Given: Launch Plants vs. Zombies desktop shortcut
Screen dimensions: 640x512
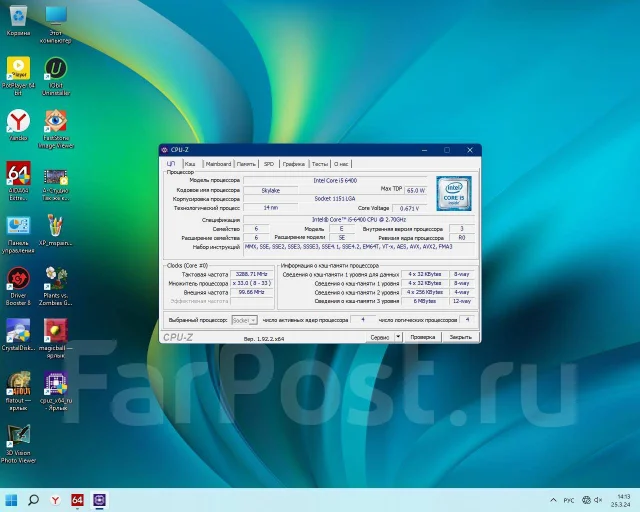Looking at the screenshot, I should (x=56, y=286).
